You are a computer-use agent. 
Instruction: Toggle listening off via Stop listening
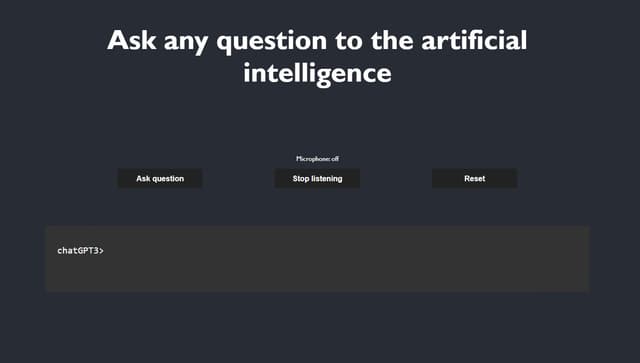coord(317,178)
